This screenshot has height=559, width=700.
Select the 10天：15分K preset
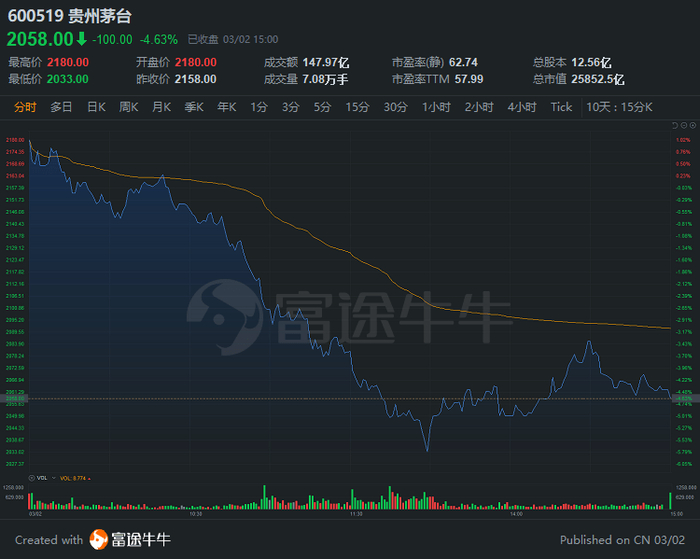[x=620, y=107]
